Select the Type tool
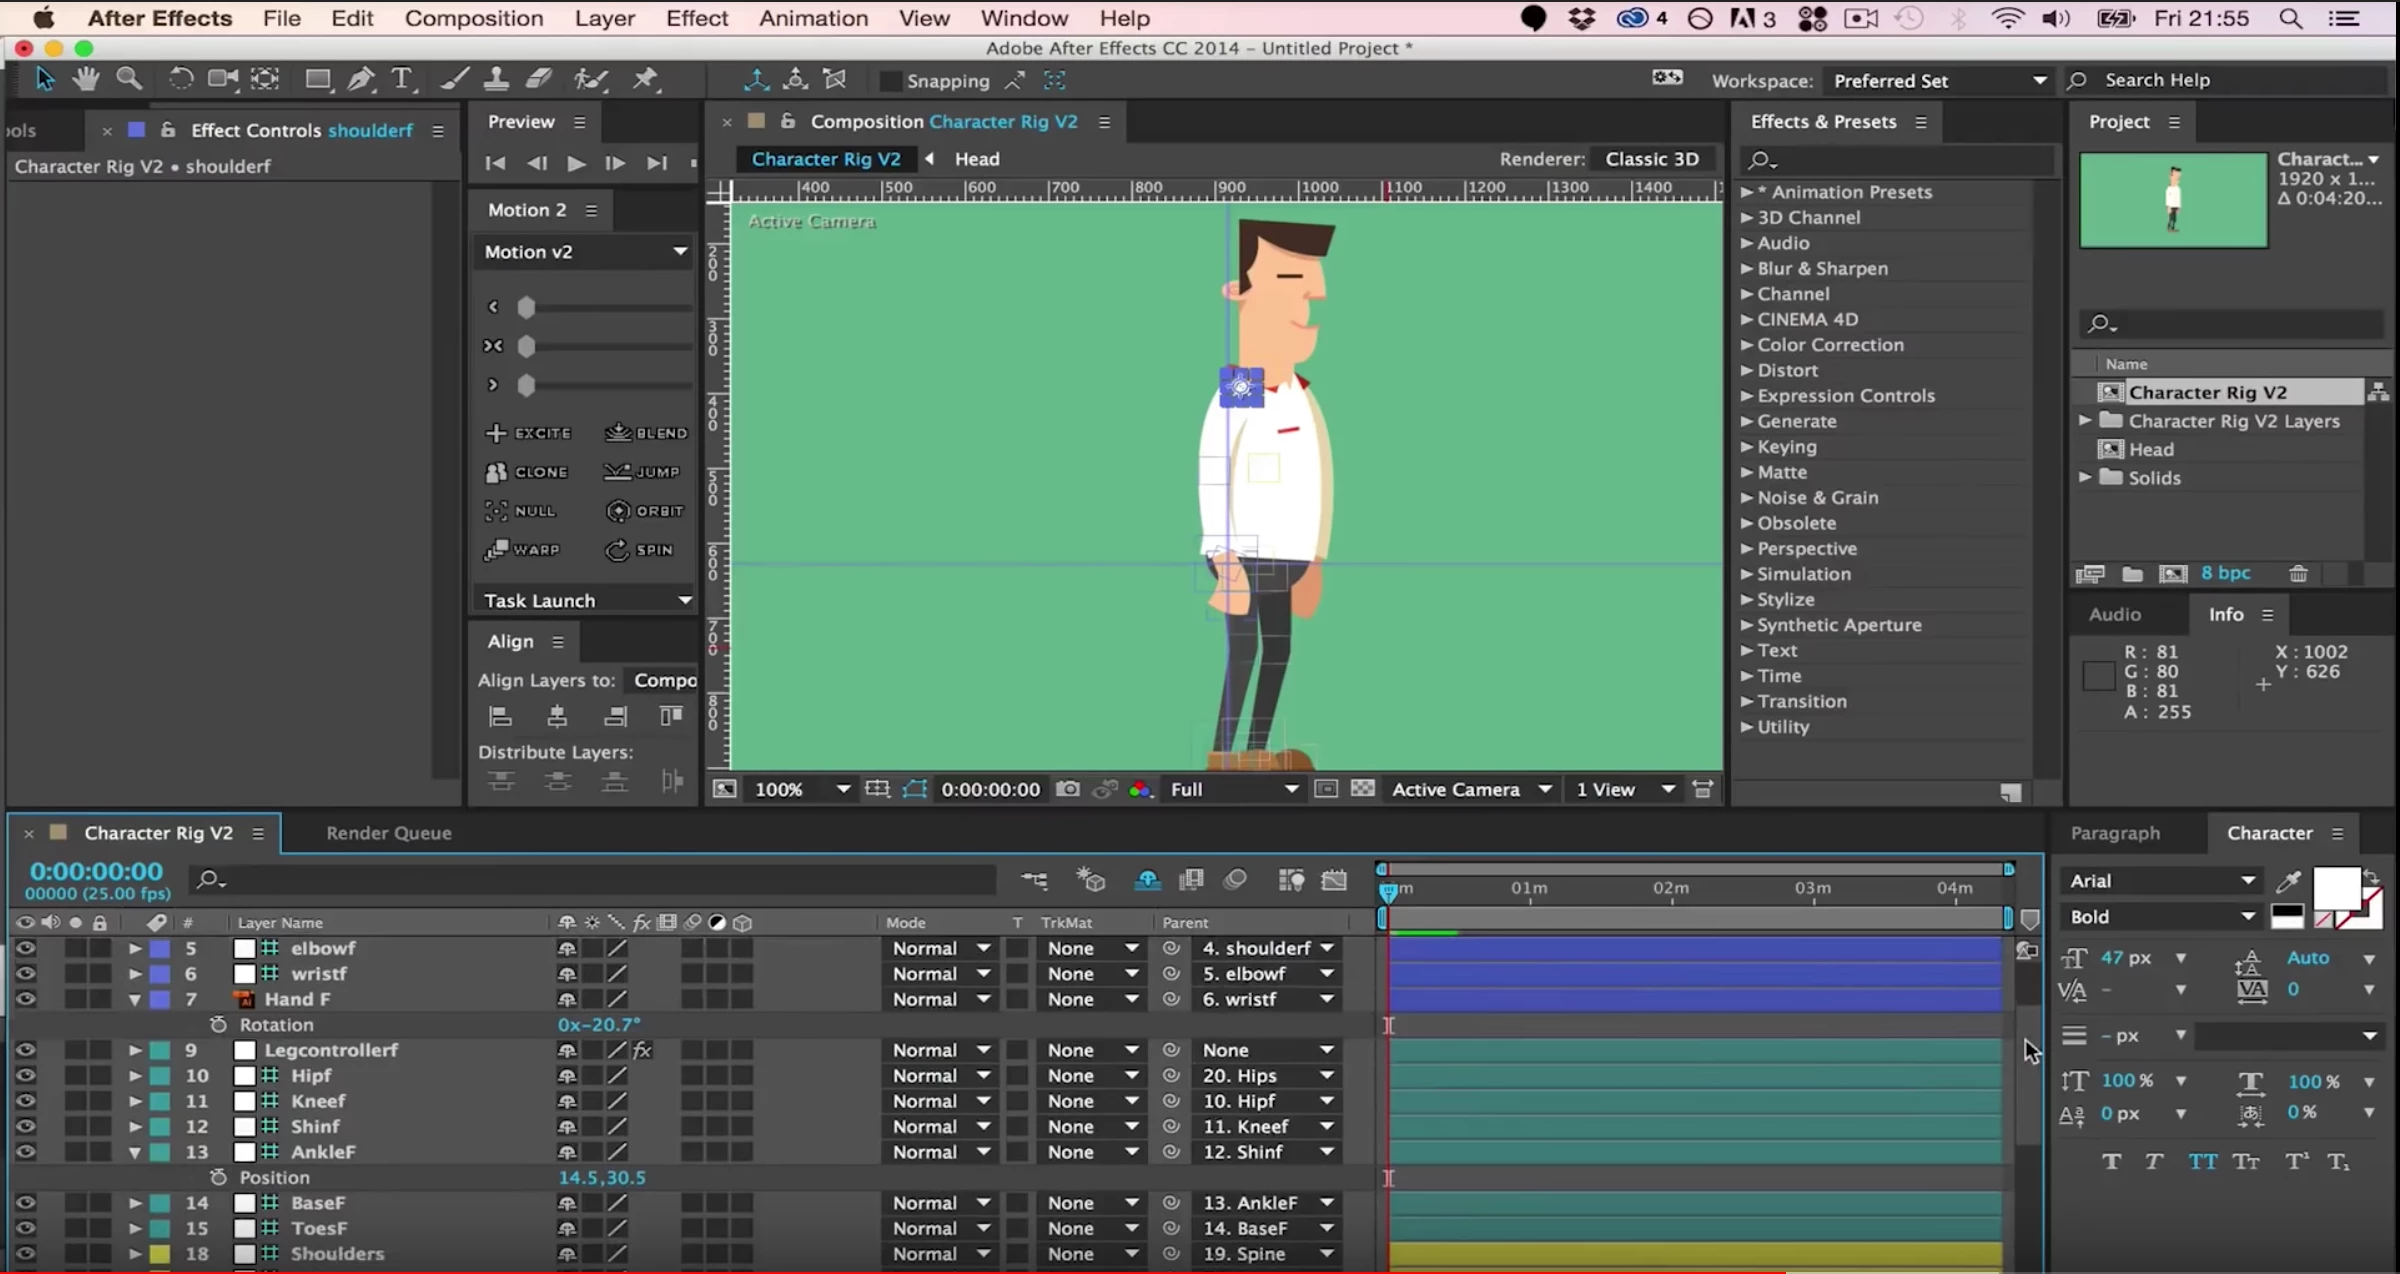The image size is (2400, 1274). coord(402,80)
